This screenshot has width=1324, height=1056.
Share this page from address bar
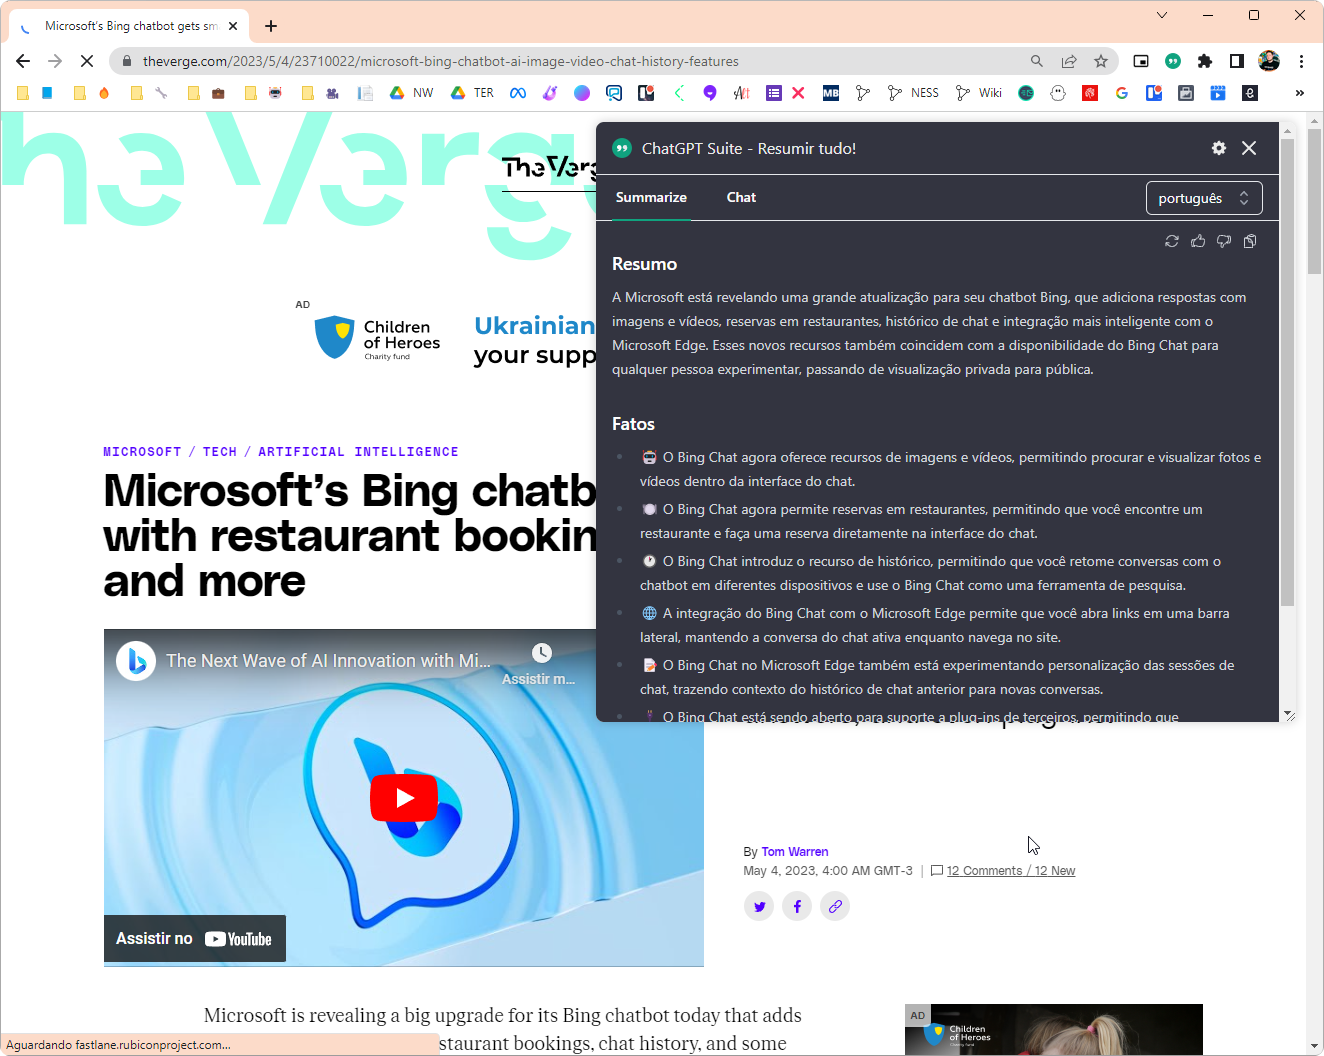click(x=1069, y=61)
